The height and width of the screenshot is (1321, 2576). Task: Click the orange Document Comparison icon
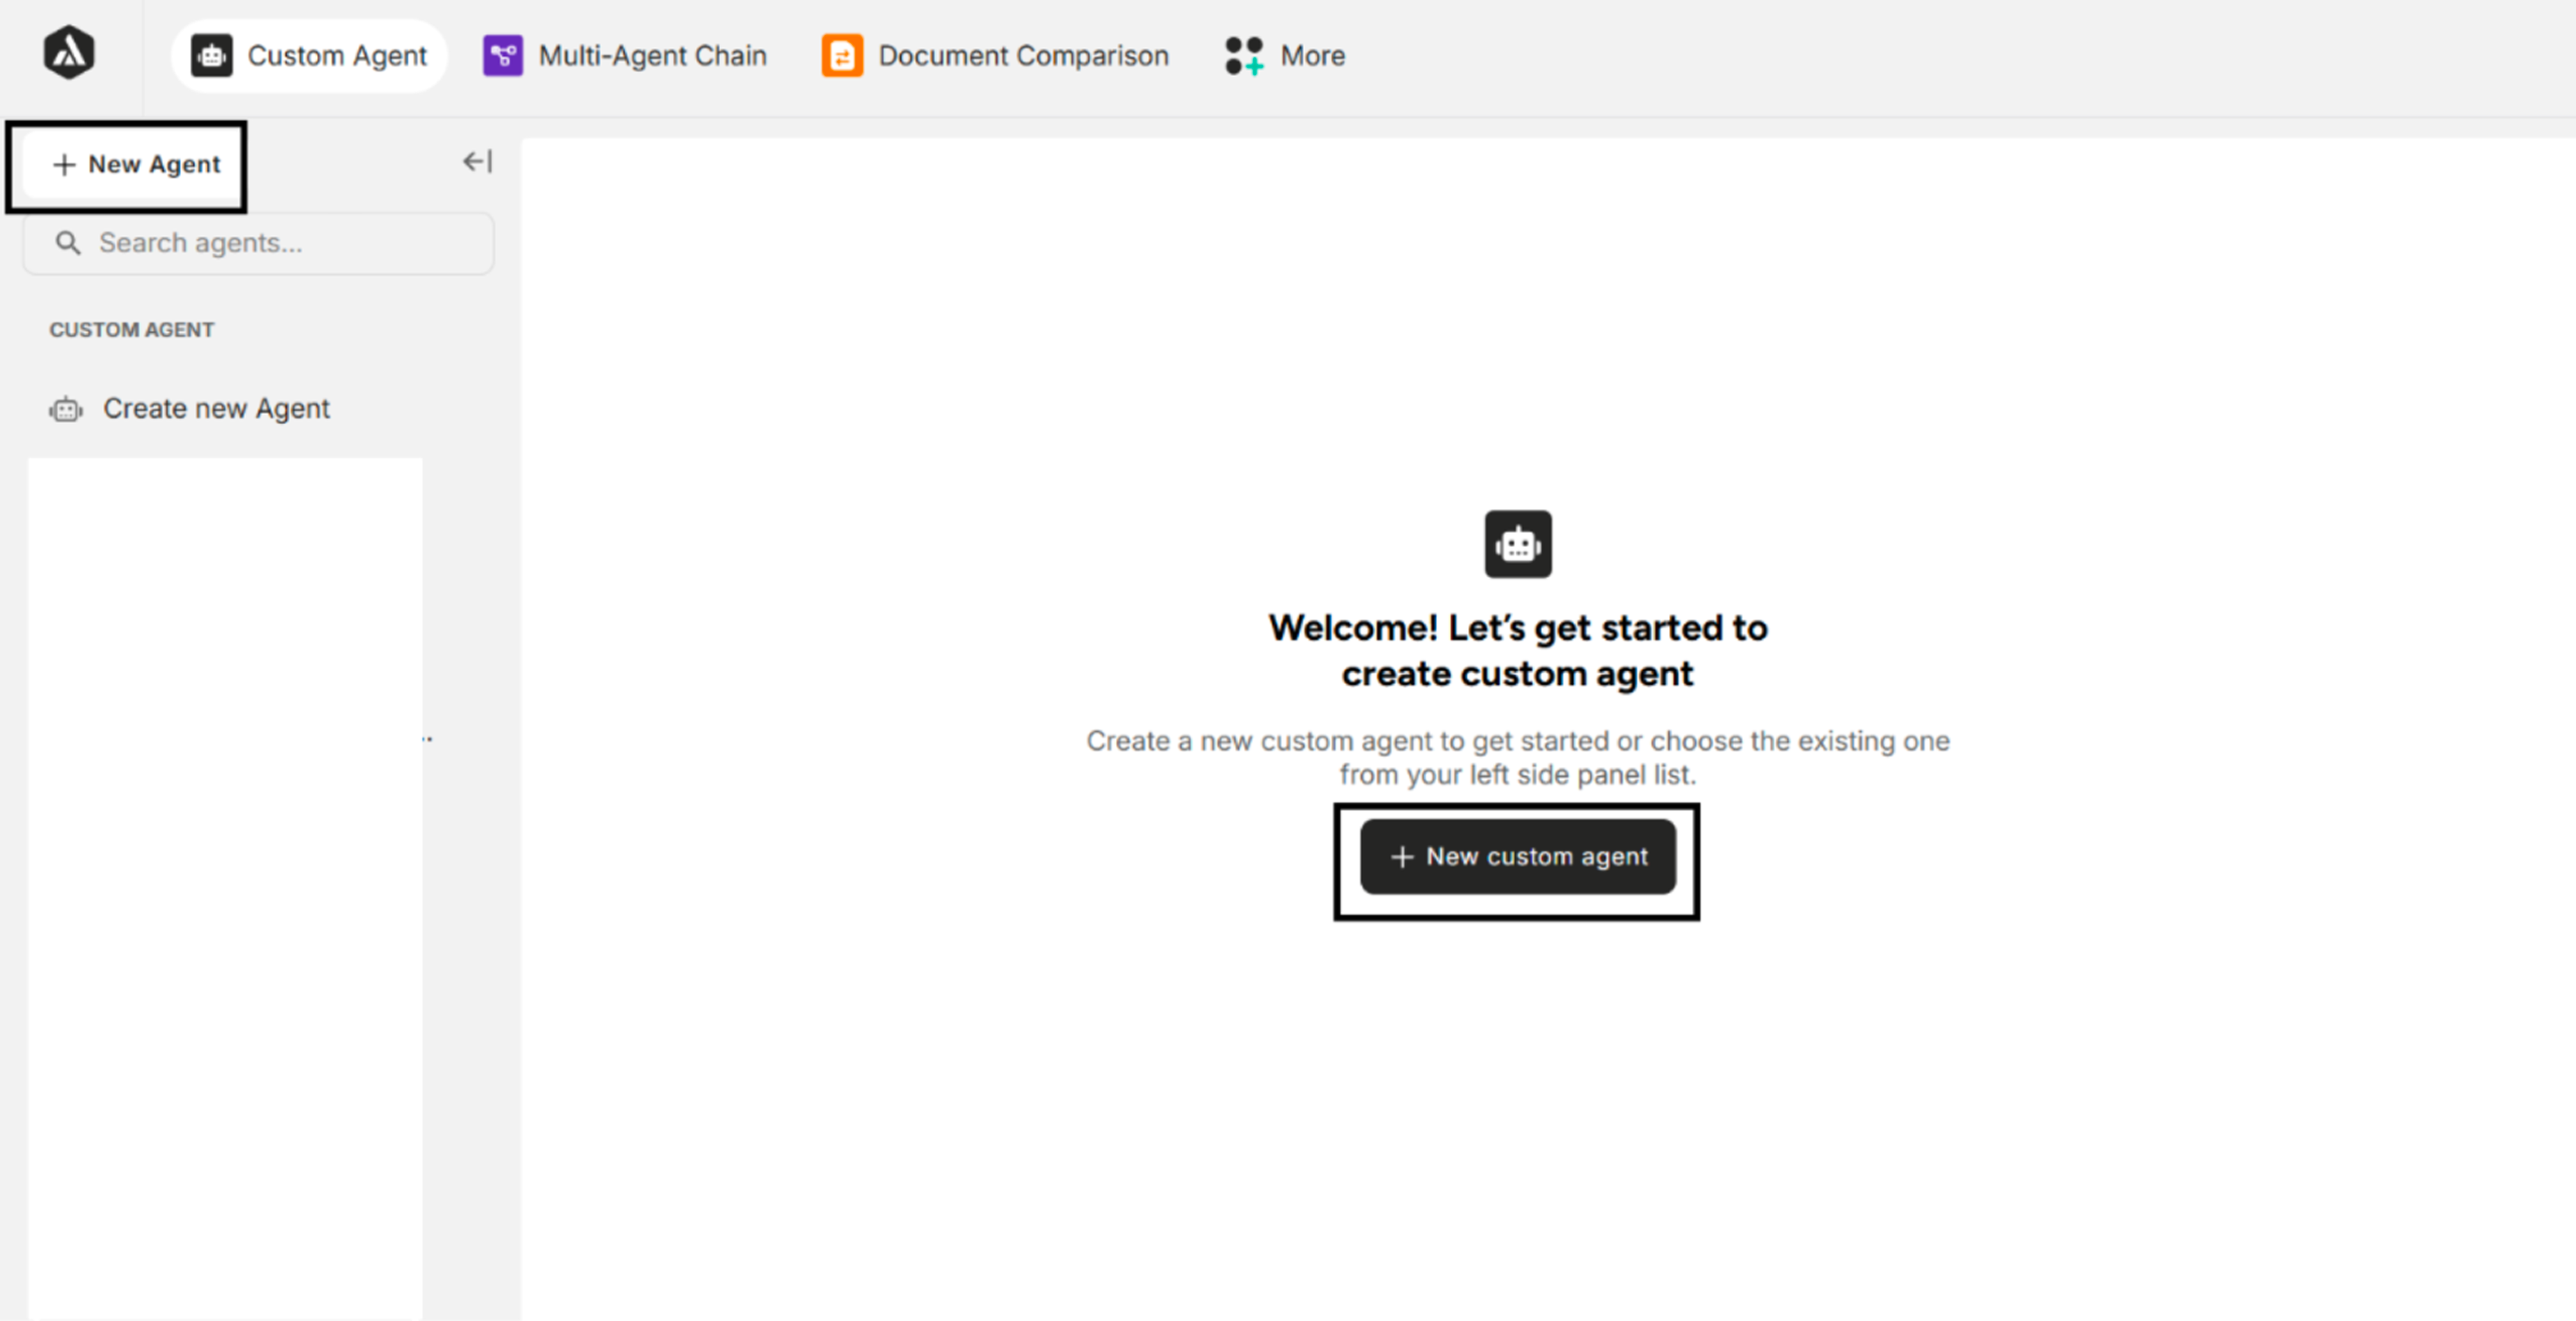tap(841, 56)
